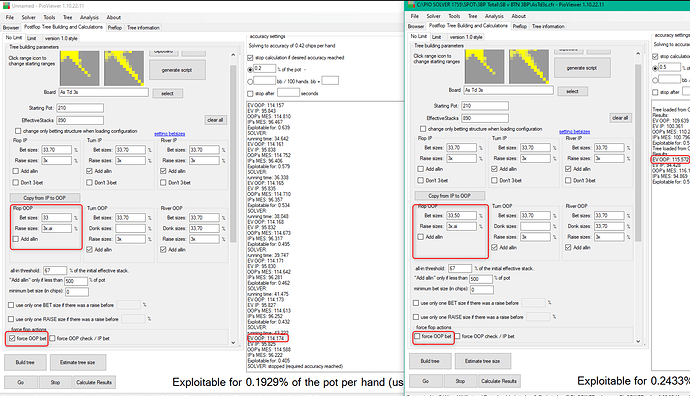Click tree parameters scrollbar thumb in Unnamed window
The height and width of the screenshot is (396, 690).
233,154
